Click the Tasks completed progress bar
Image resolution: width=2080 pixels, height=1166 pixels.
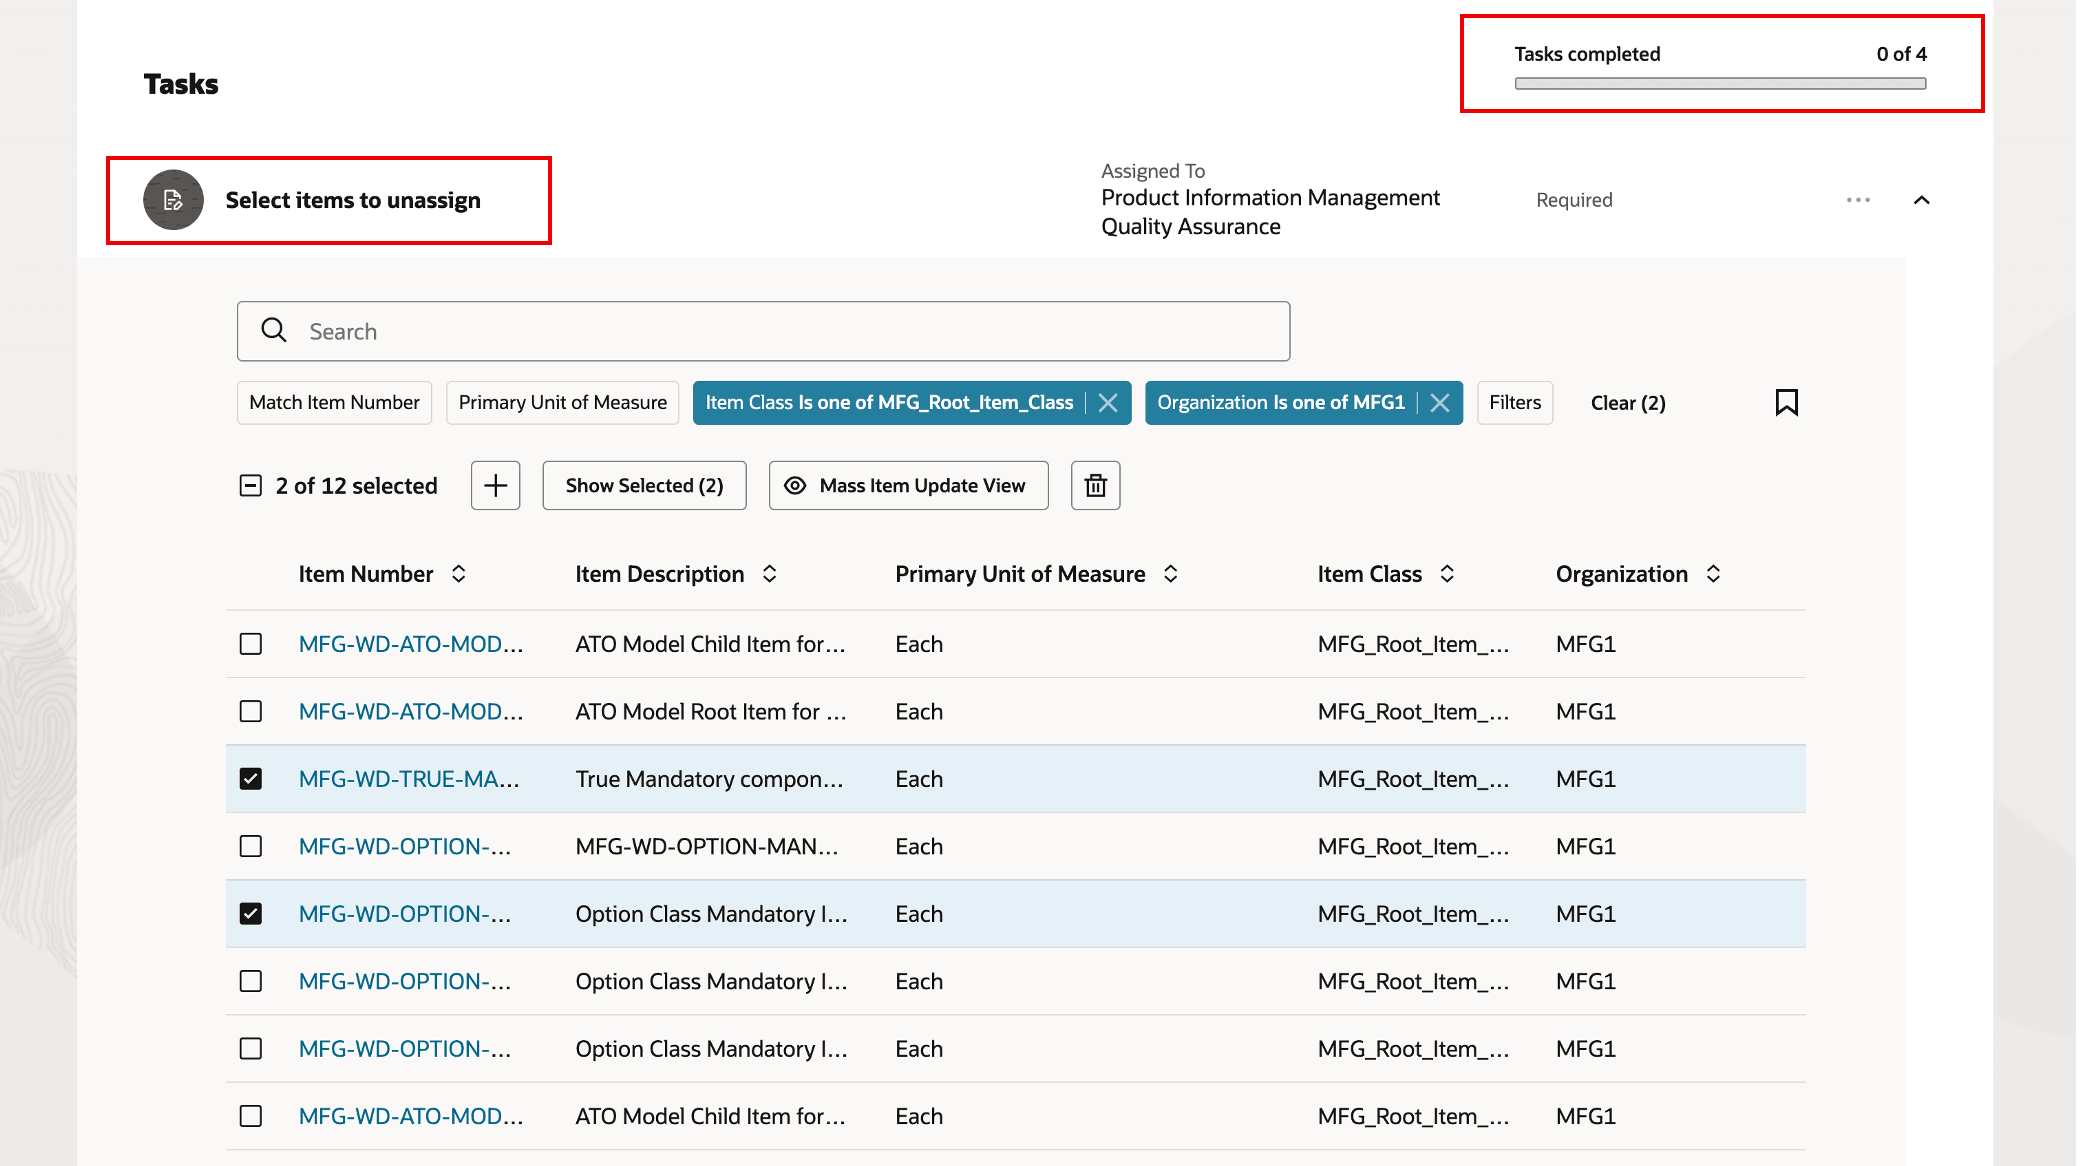[x=1720, y=84]
